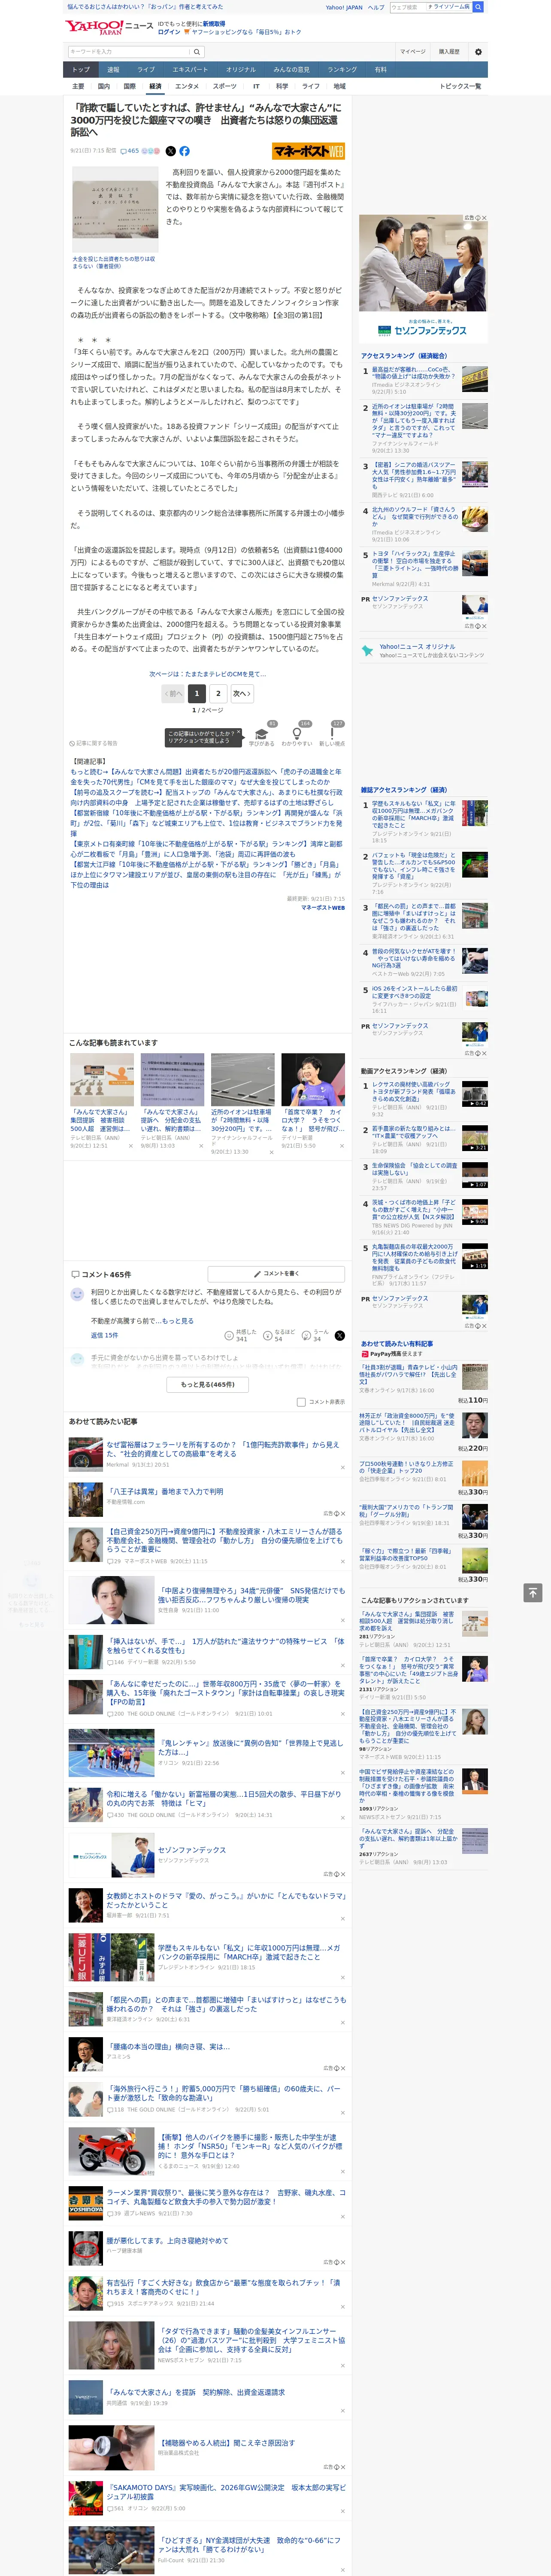Click the 次へ pagination button
This screenshot has width=551, height=2576.
[241, 693]
